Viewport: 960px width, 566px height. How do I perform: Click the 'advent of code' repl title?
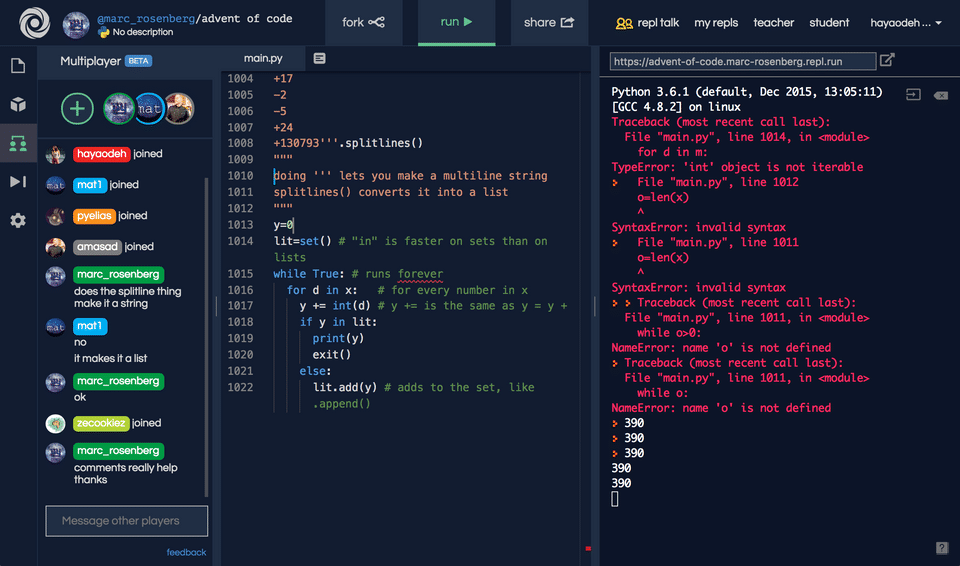tap(246, 18)
